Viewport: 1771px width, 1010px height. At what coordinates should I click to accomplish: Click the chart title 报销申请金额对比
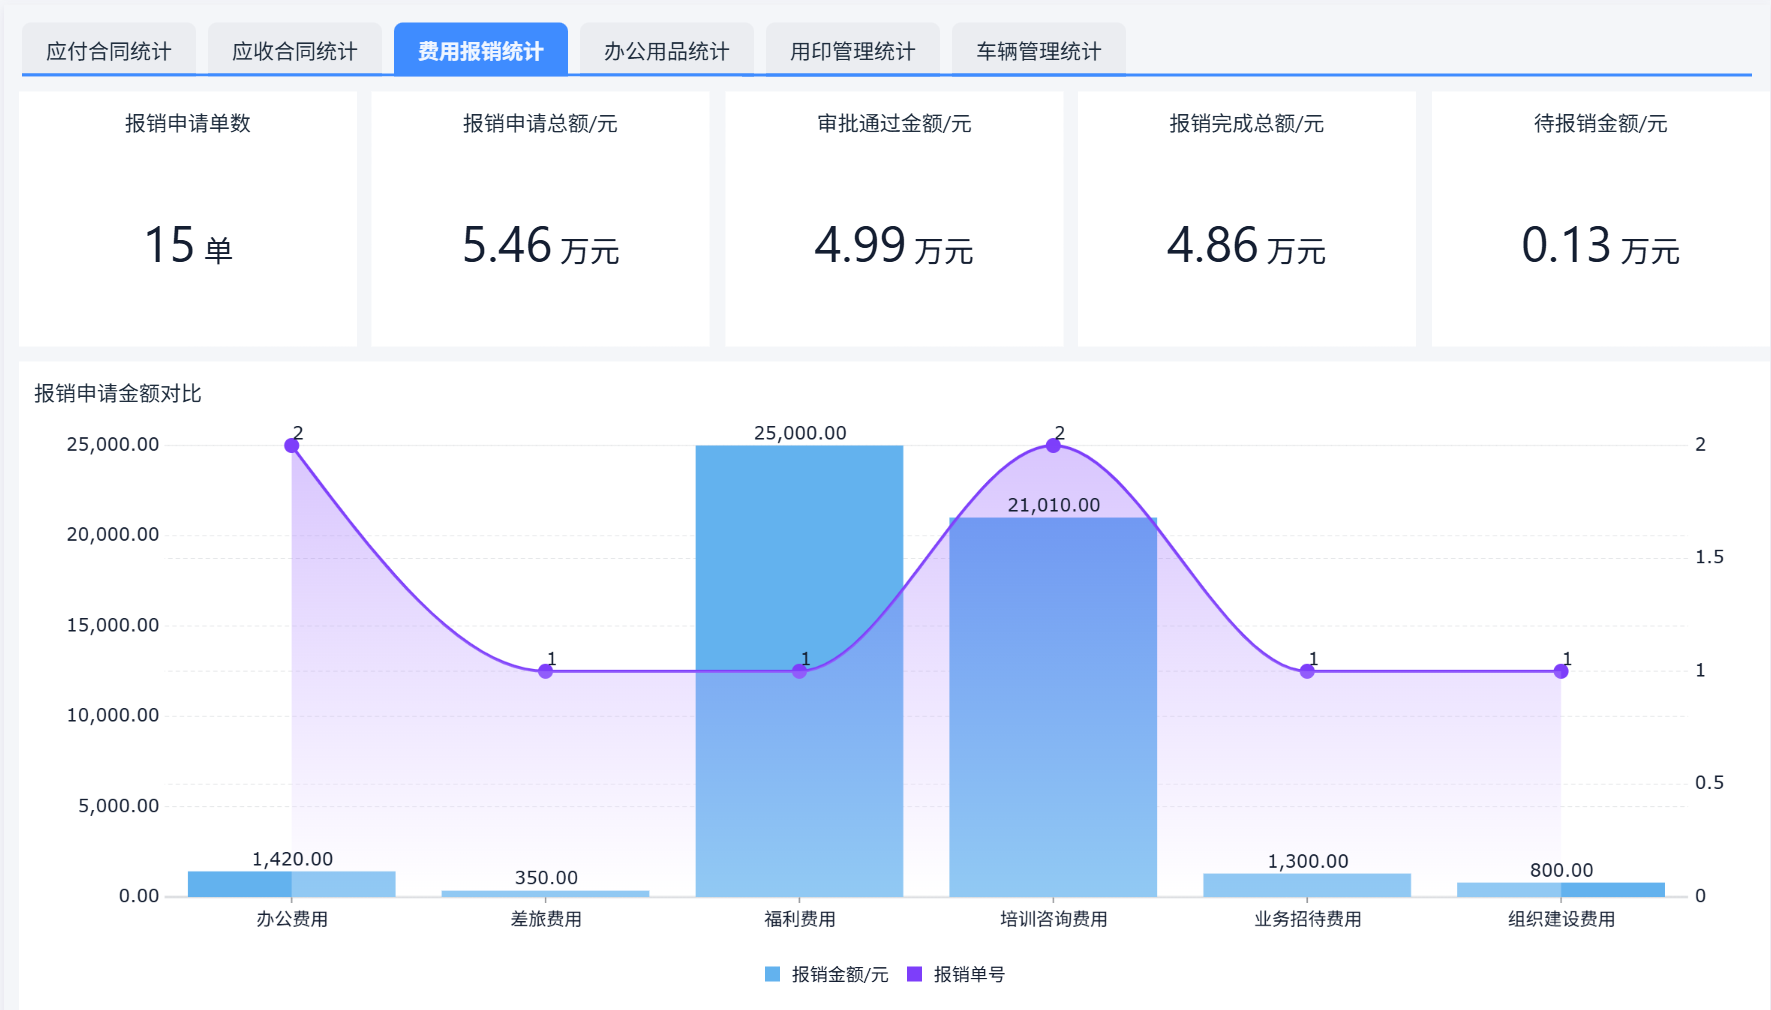(116, 394)
